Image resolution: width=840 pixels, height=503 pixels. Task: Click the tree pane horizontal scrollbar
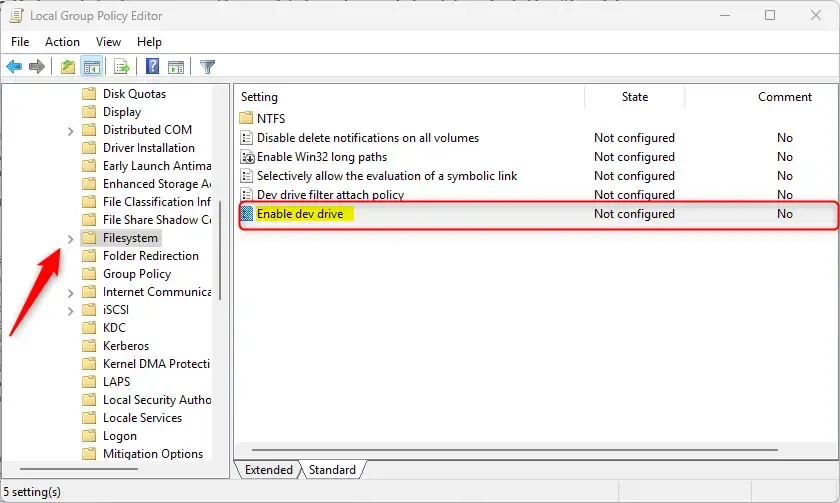point(79,469)
